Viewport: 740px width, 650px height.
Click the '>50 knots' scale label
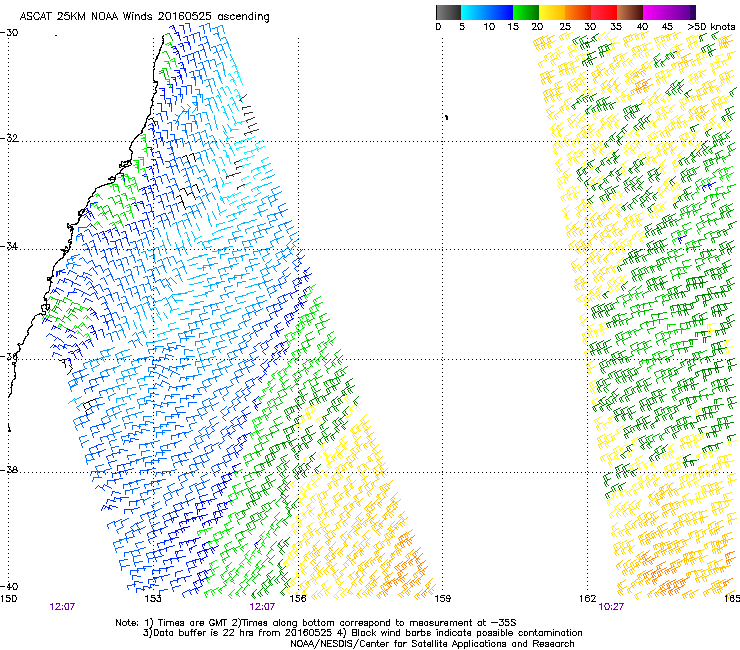coord(711,27)
